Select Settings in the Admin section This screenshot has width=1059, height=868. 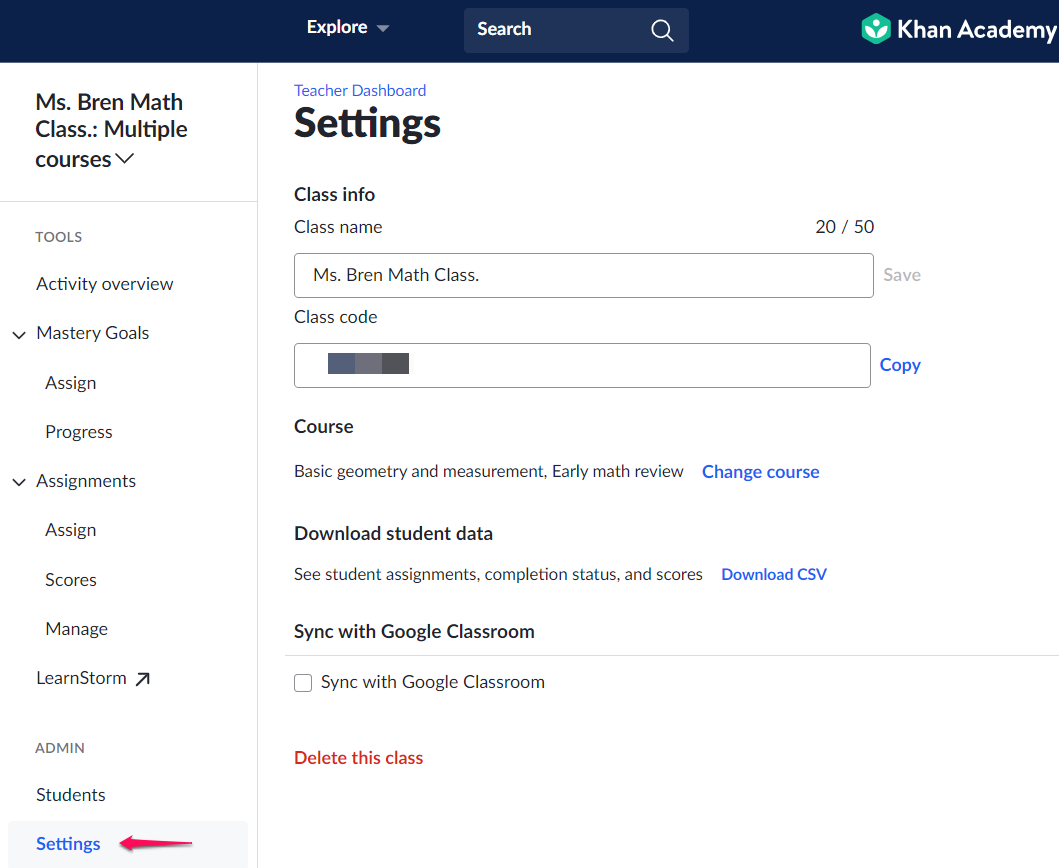pyautogui.click(x=68, y=844)
